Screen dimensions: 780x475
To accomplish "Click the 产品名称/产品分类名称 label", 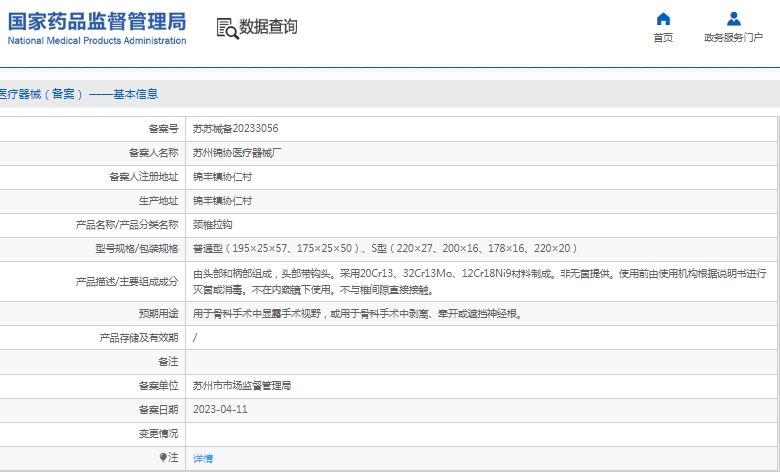I will (x=127, y=225).
